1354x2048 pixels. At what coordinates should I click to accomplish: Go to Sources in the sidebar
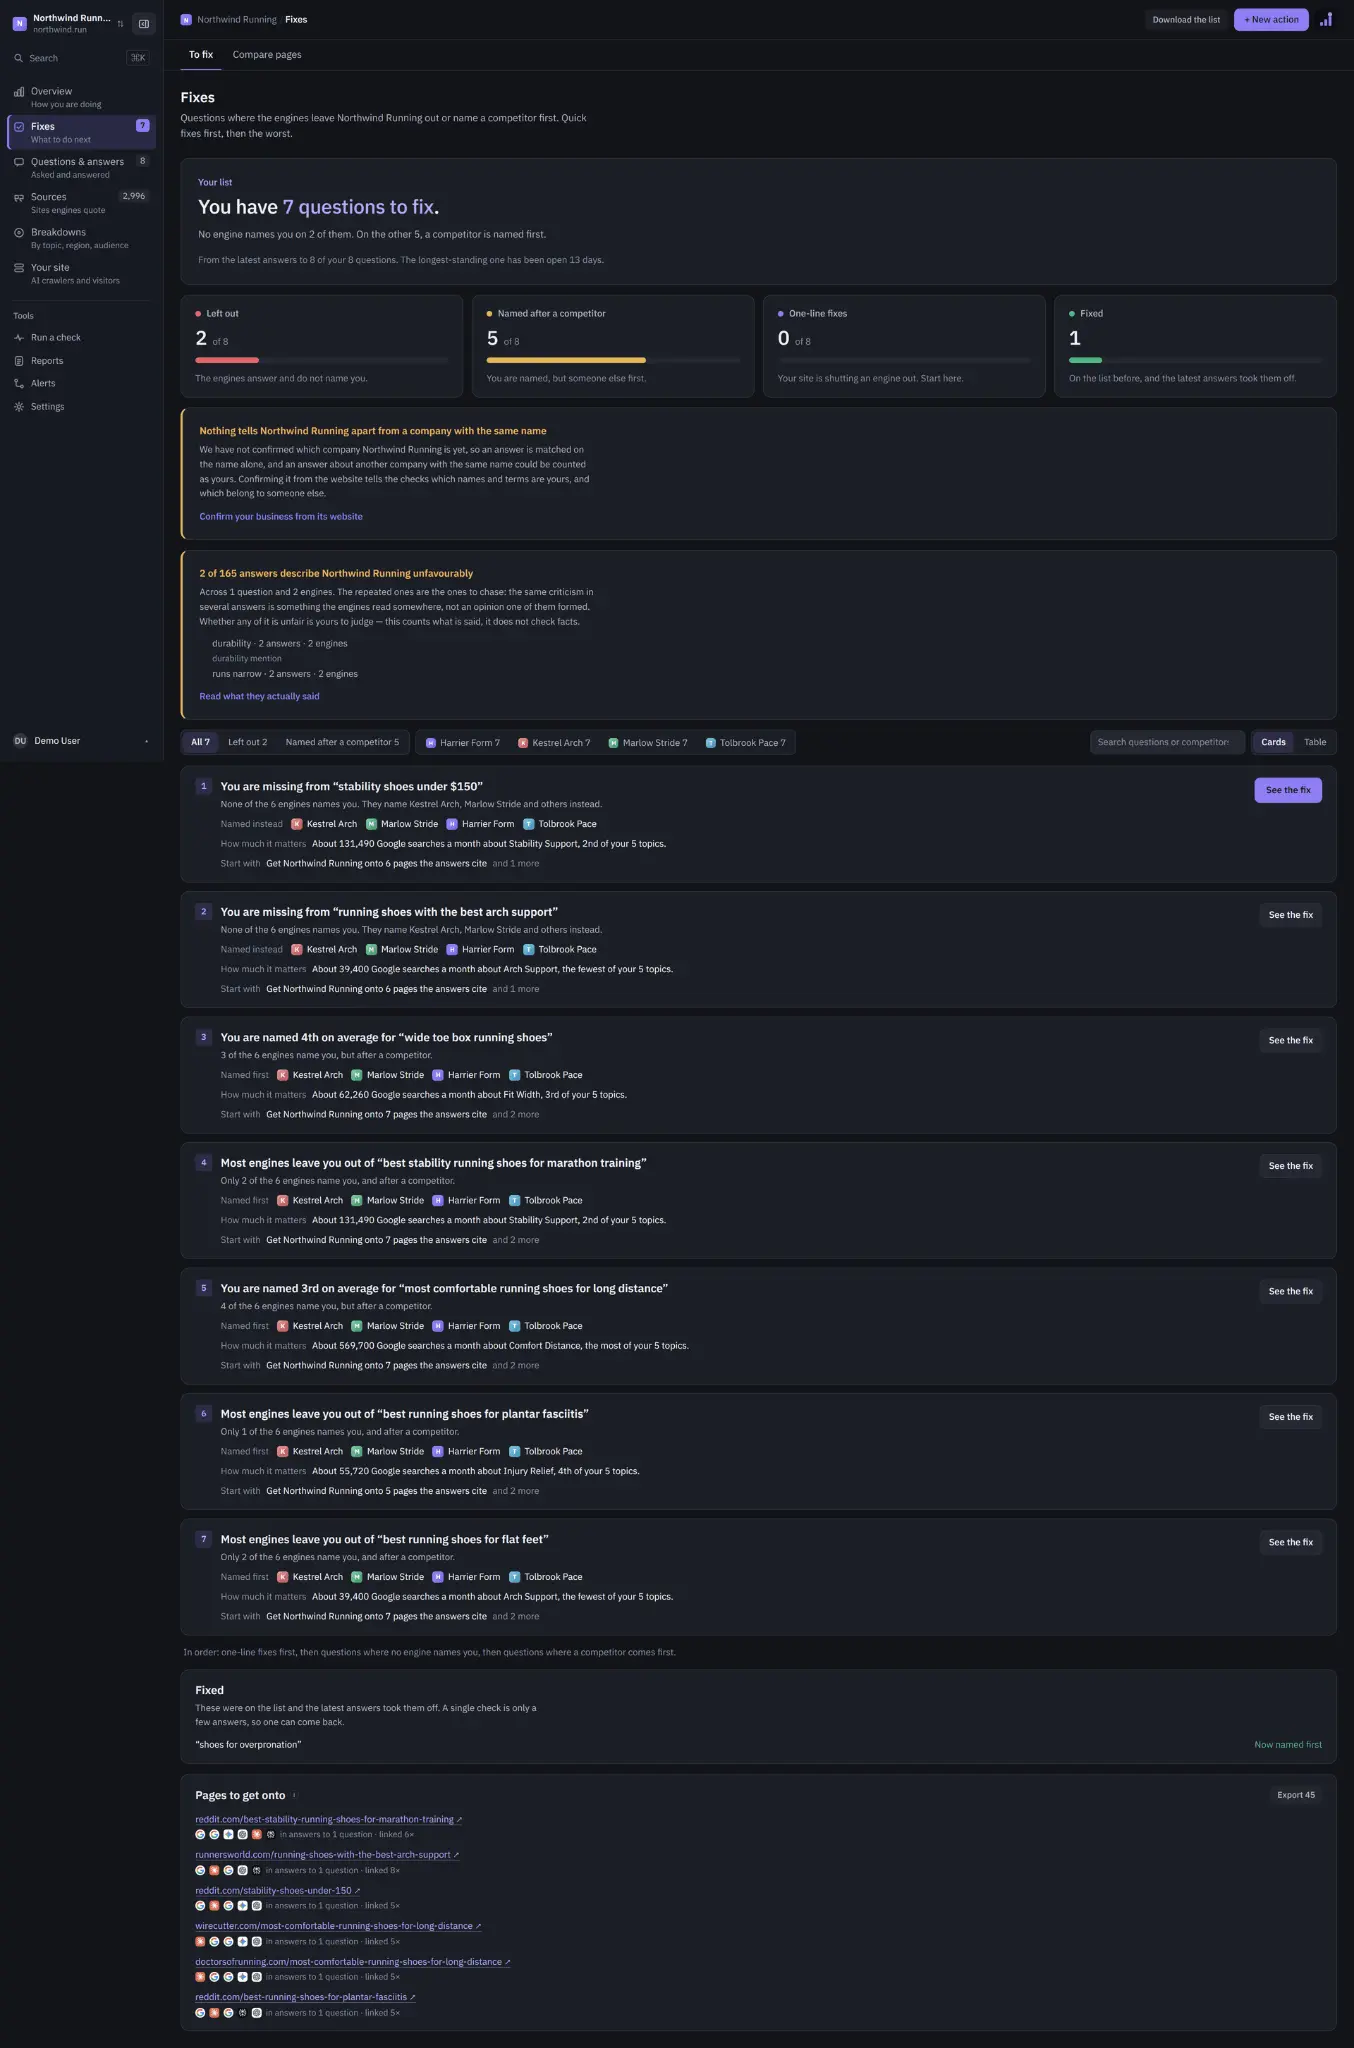[82, 203]
